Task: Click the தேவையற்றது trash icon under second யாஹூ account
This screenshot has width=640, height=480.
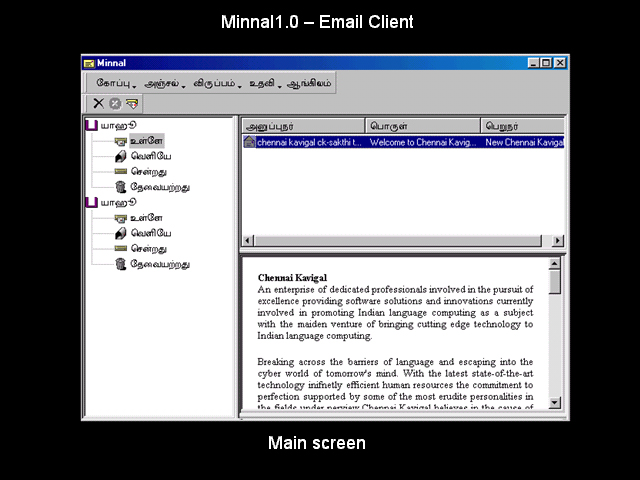Action: tap(120, 264)
